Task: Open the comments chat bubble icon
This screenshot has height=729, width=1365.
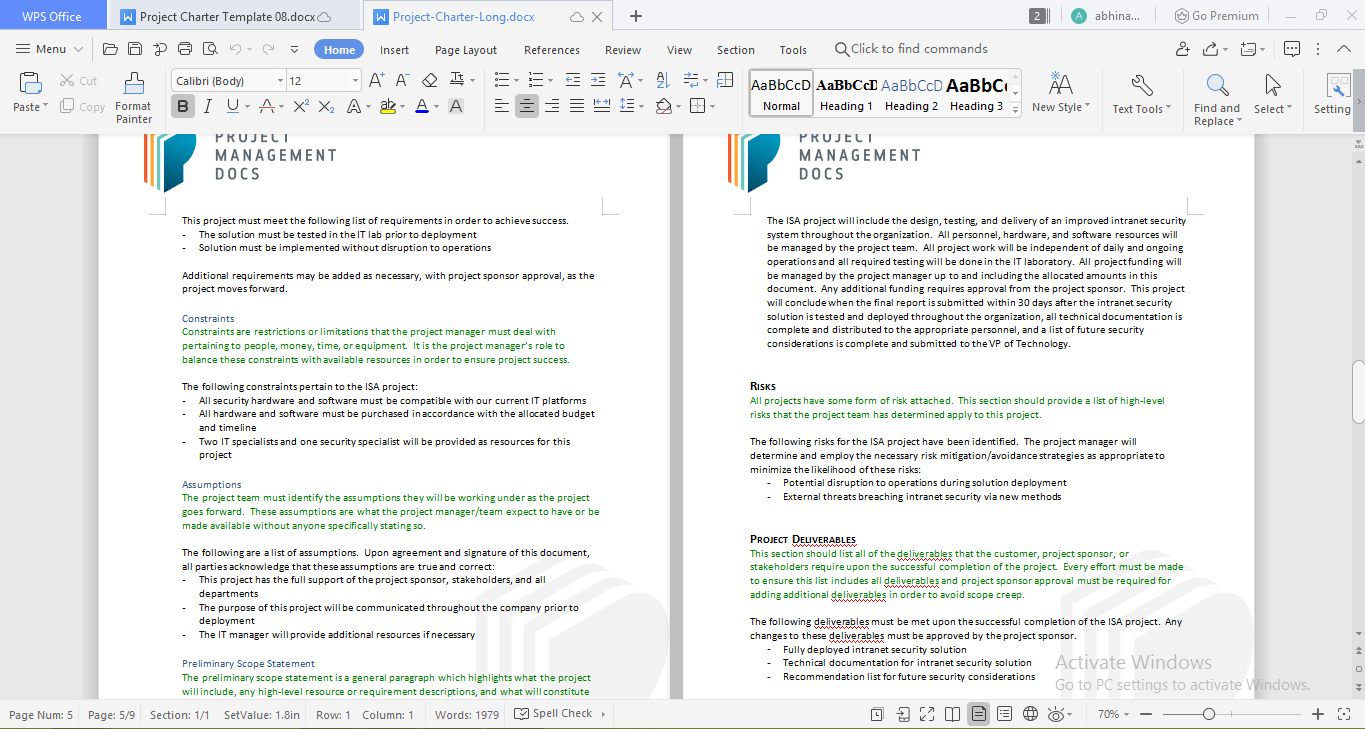Action: point(1292,49)
